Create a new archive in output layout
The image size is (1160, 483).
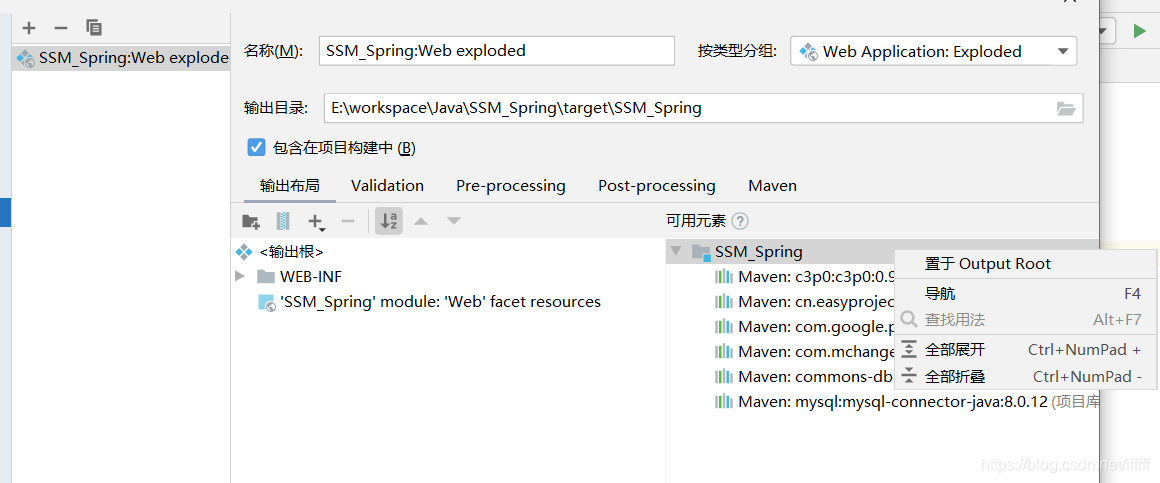(x=283, y=220)
